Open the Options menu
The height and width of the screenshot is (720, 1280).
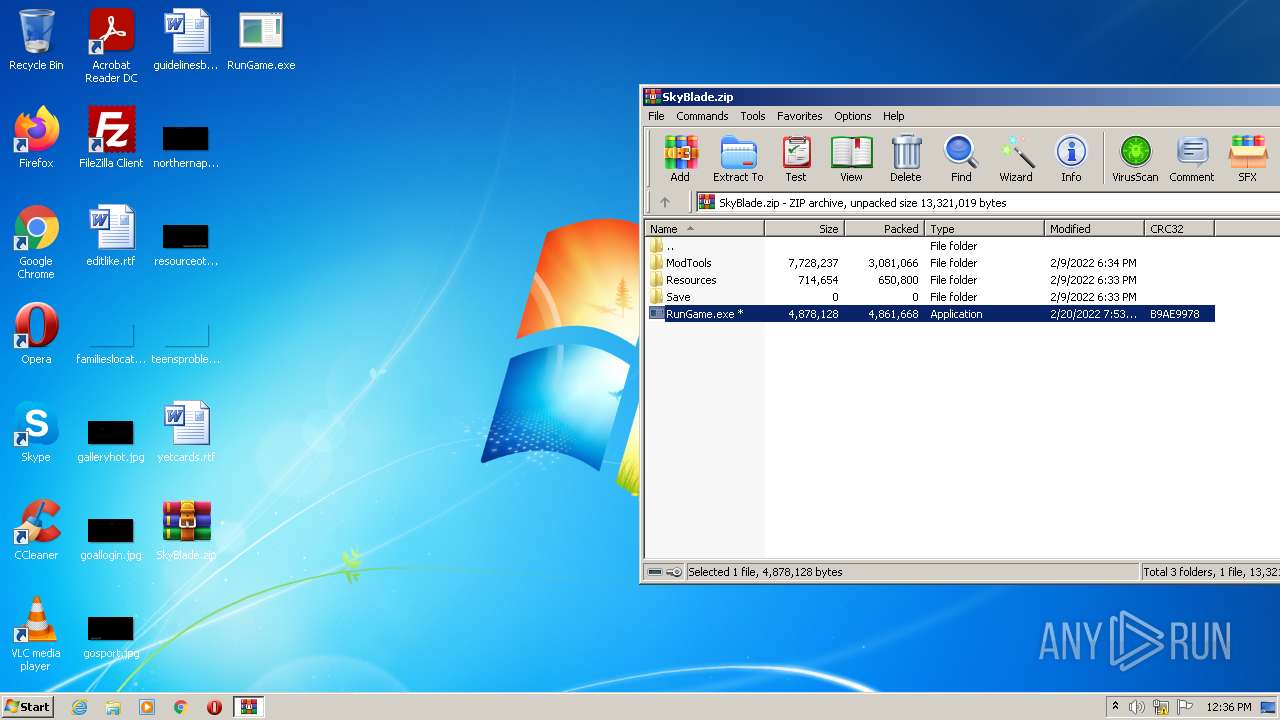[853, 116]
